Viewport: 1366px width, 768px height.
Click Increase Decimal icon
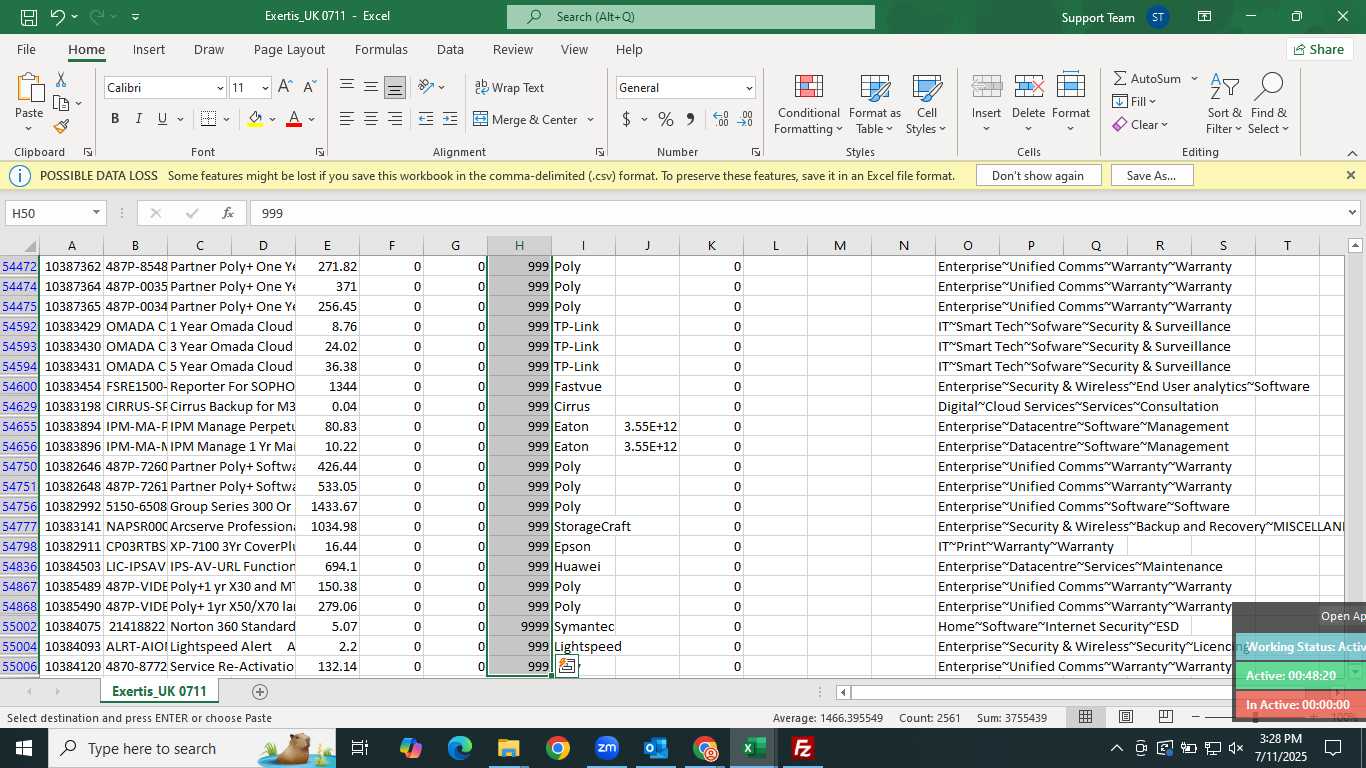(720, 119)
